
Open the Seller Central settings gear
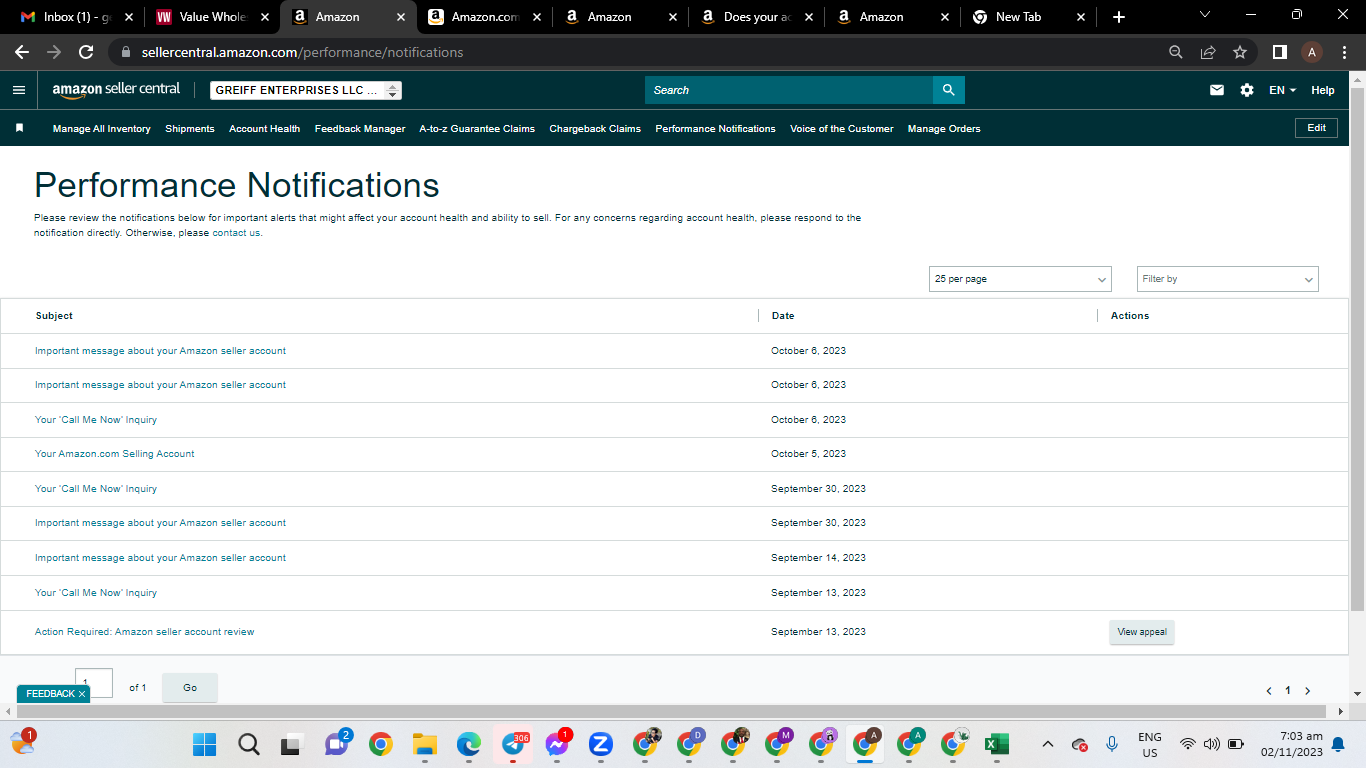(1247, 90)
